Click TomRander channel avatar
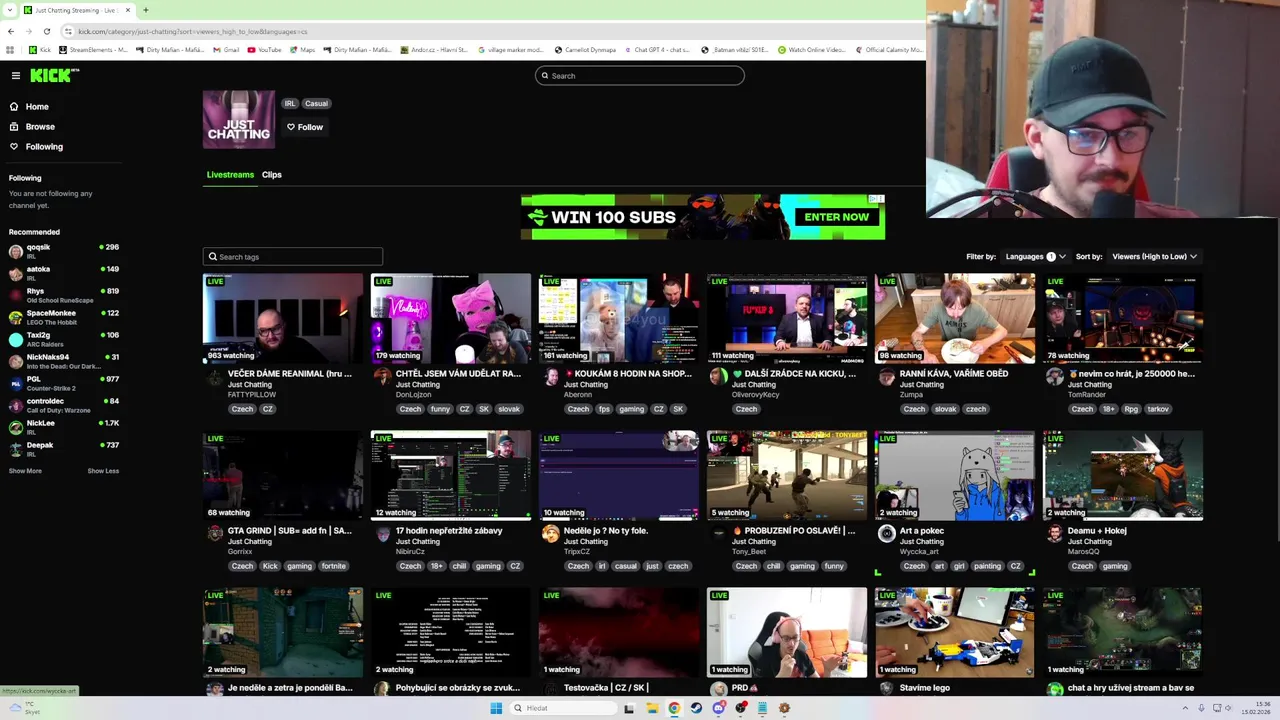The height and width of the screenshot is (720, 1280). pyautogui.click(x=1054, y=377)
